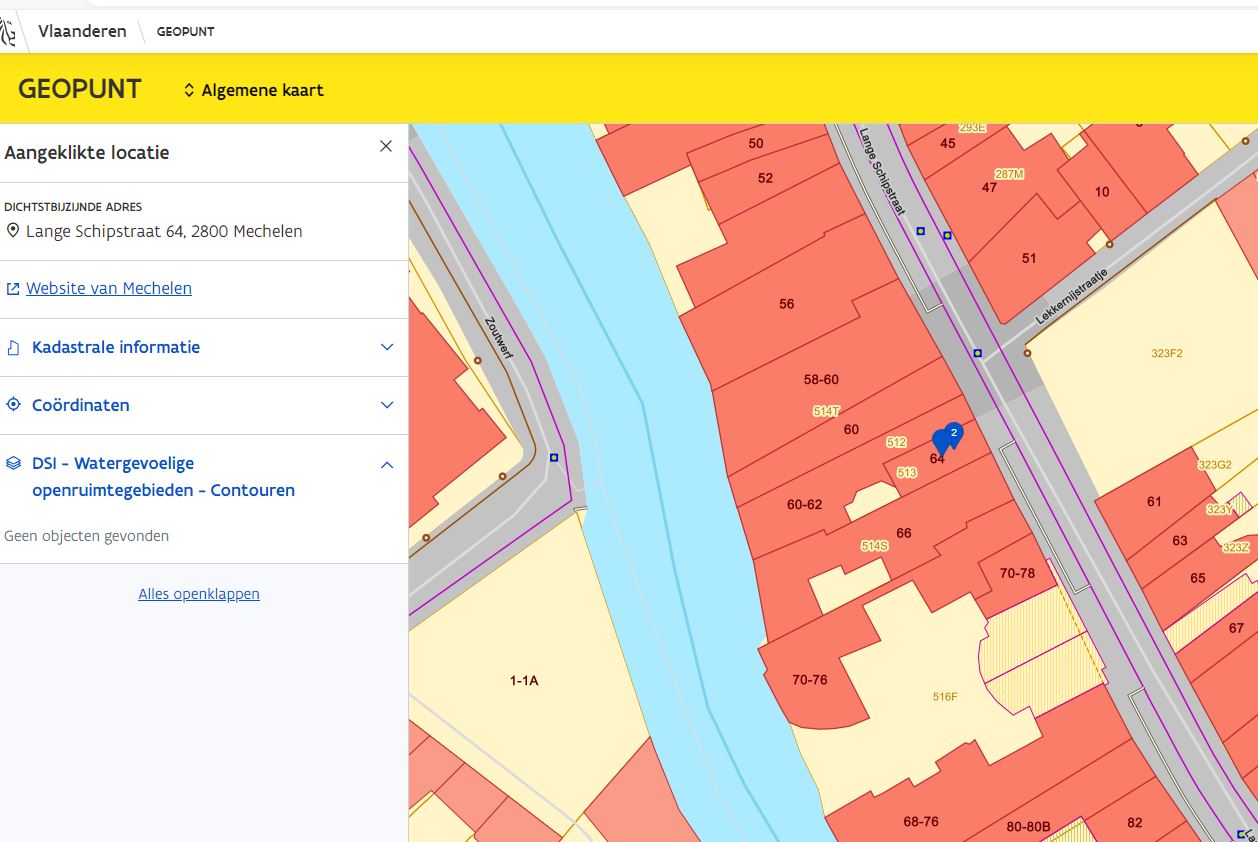The height and width of the screenshot is (842, 1258).
Task: Click the pin icon next to the address
Action: click(x=13, y=232)
